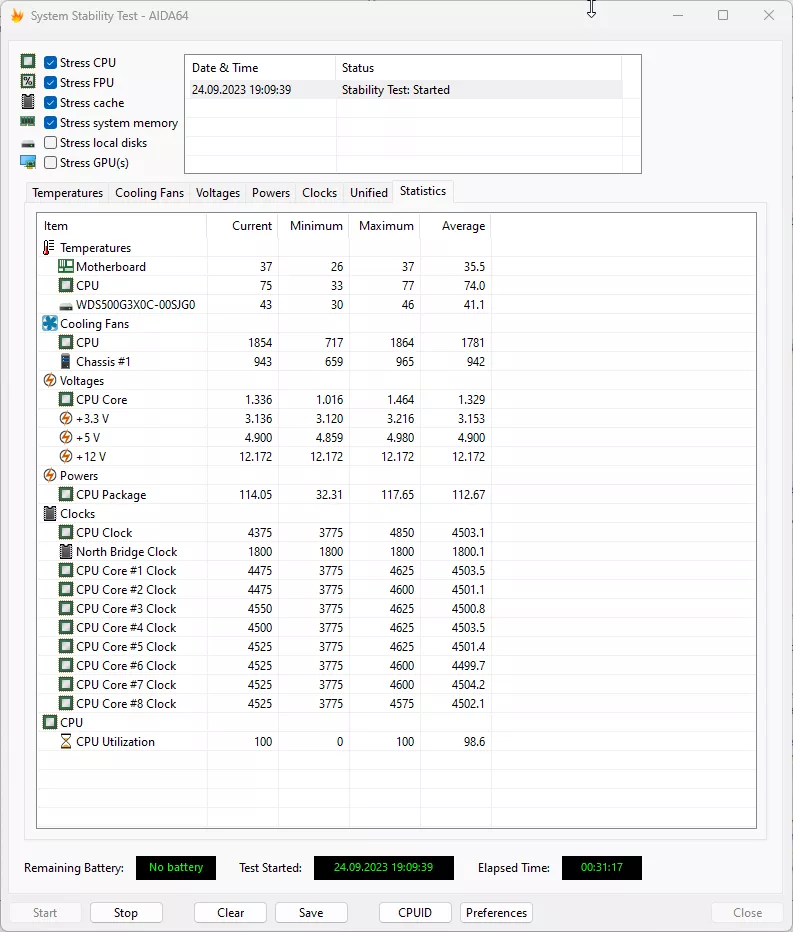Screen dimensions: 793x932
Task: Click the WDS500G3X0C drive icon
Action: tap(66, 306)
